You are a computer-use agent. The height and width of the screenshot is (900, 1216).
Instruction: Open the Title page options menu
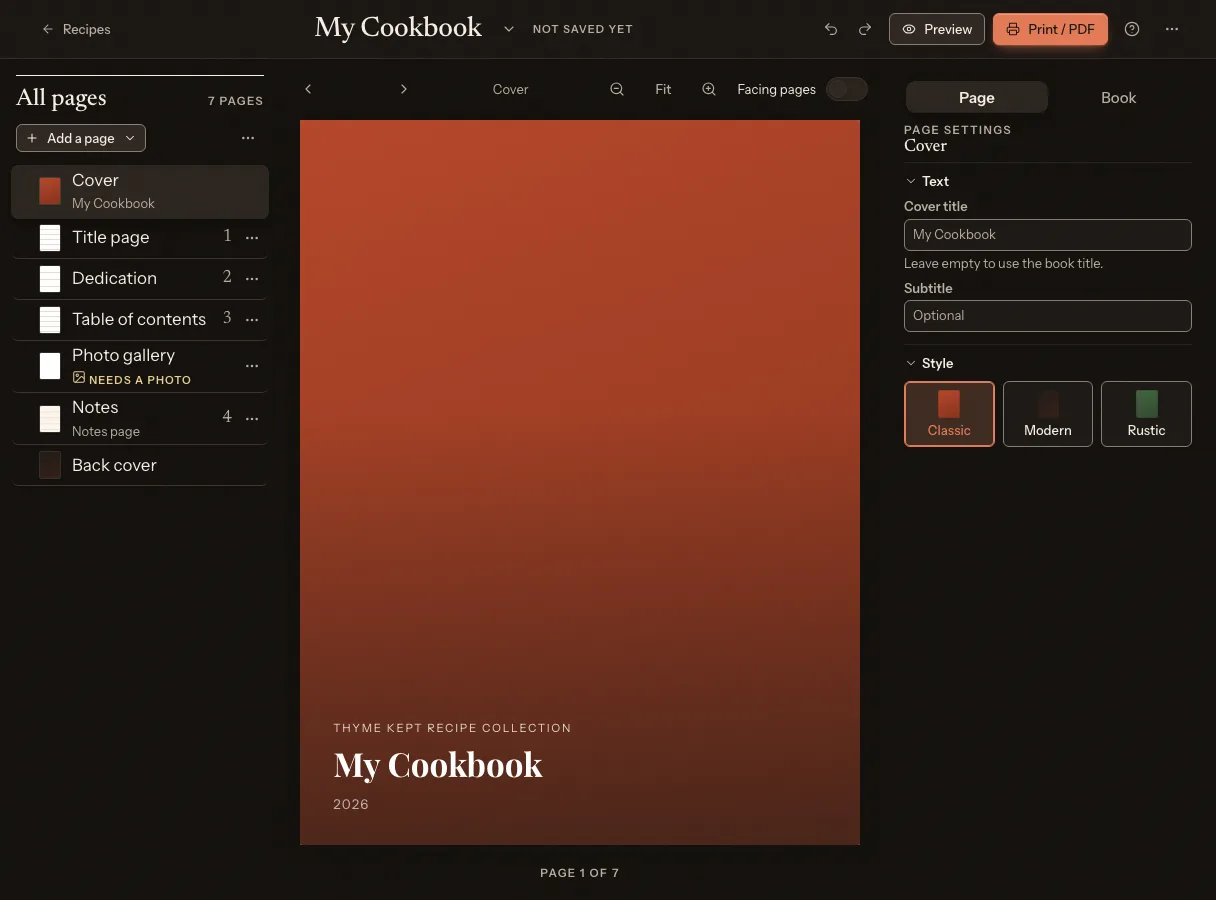(x=252, y=238)
